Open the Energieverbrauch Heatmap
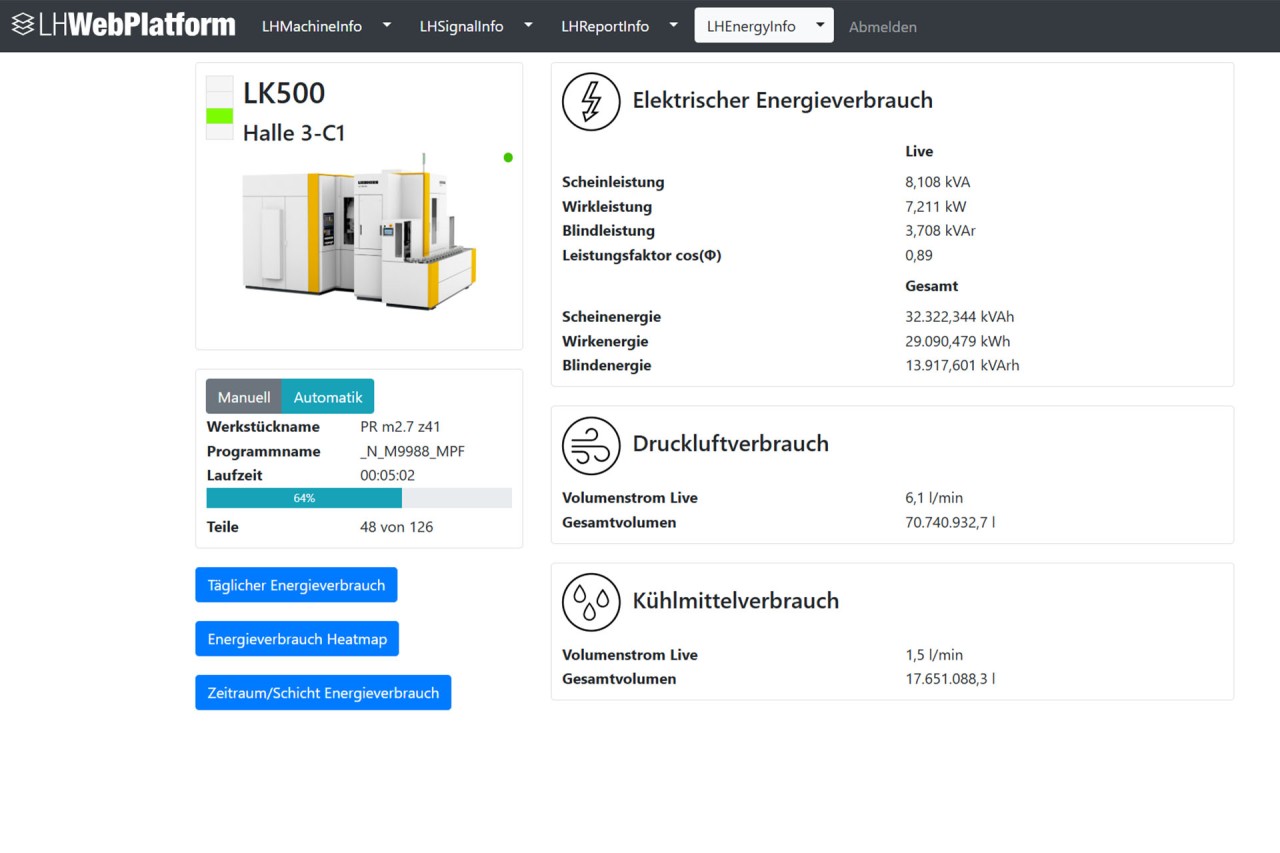The image size is (1280, 853). (297, 639)
